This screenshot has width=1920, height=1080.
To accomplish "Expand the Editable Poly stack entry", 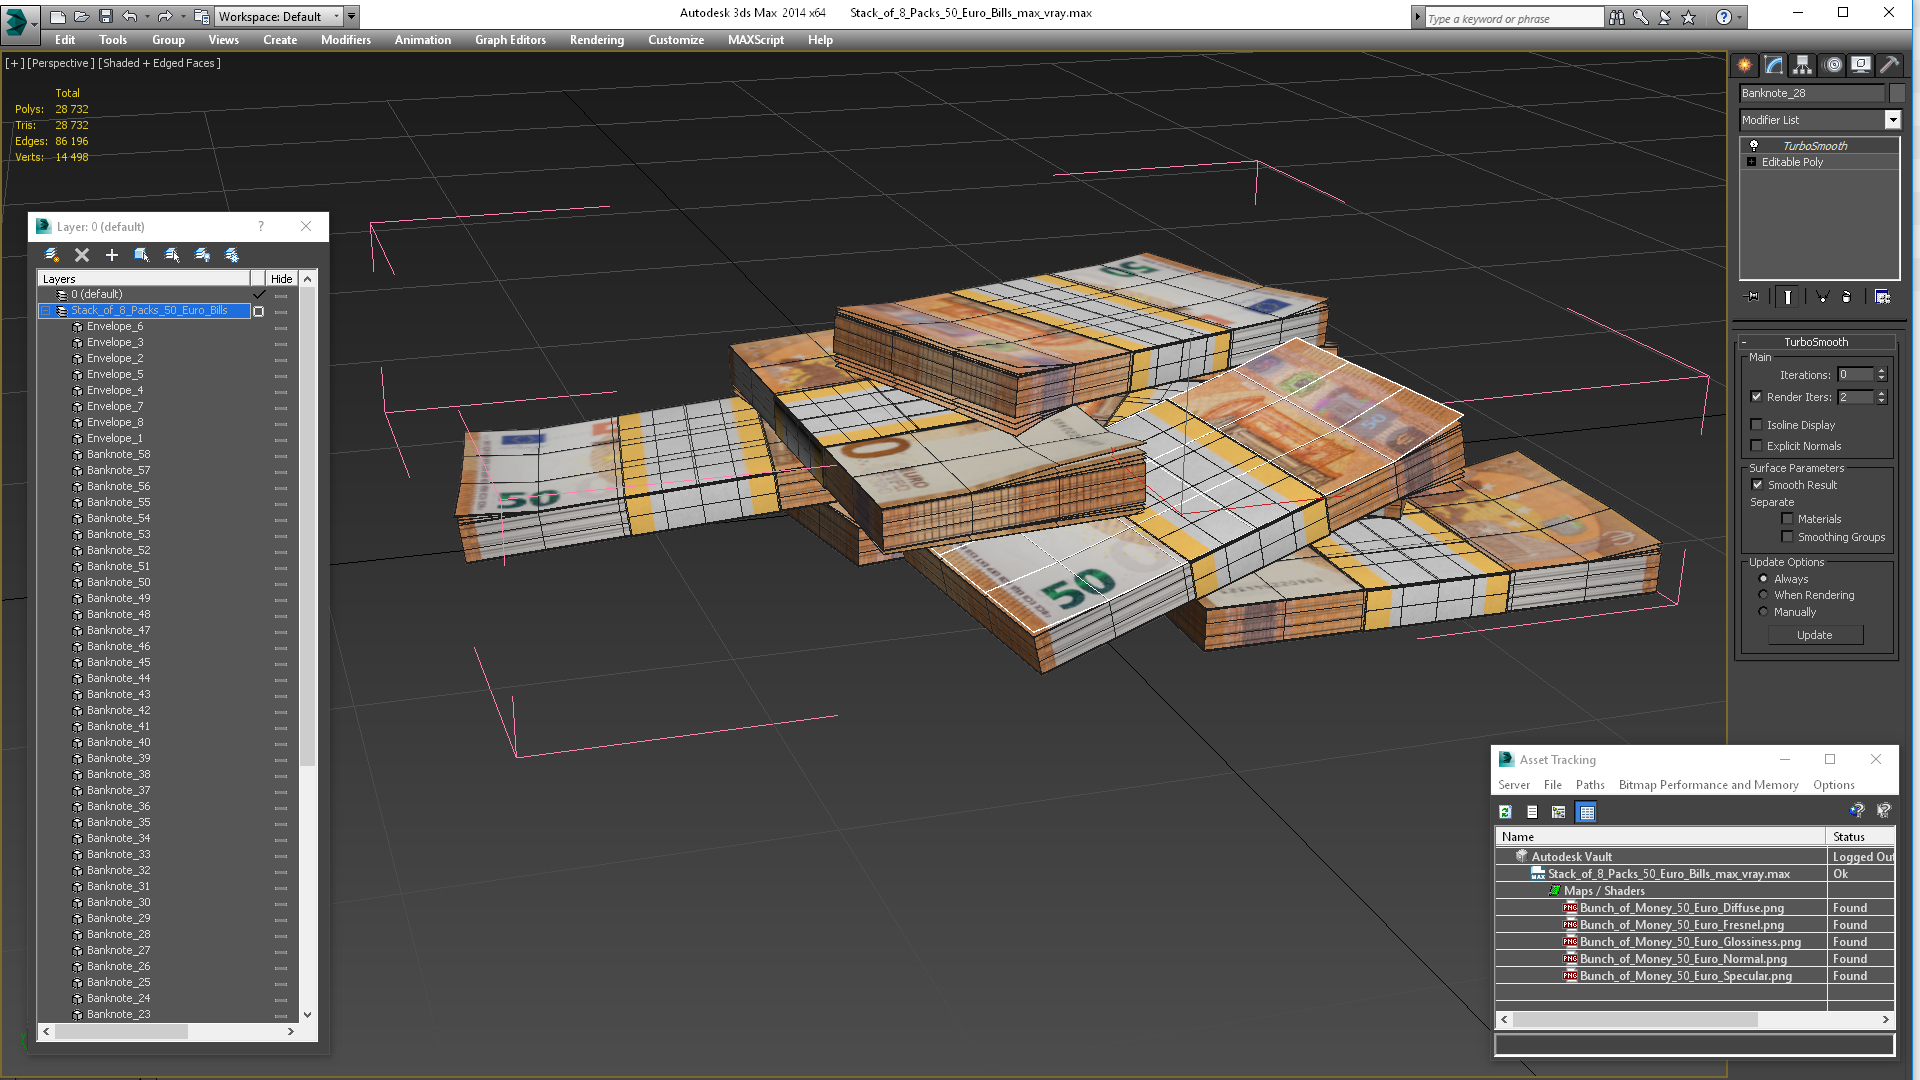I will coord(1752,162).
